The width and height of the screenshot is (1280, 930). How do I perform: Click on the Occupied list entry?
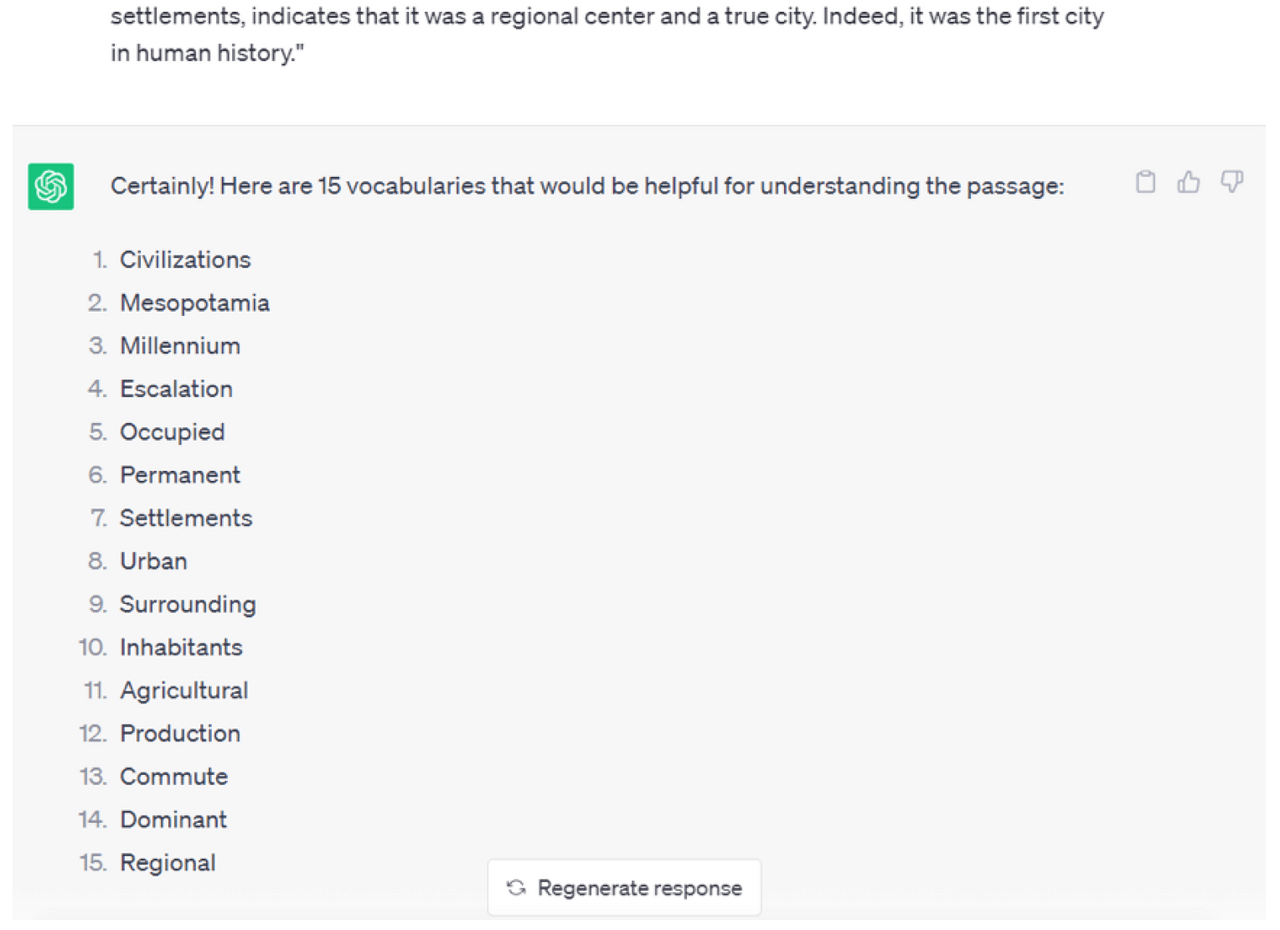click(172, 432)
